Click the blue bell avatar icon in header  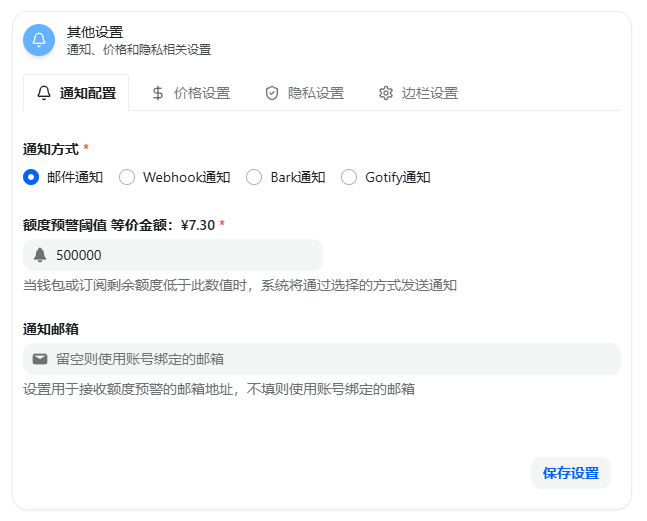pyautogui.click(x=39, y=40)
